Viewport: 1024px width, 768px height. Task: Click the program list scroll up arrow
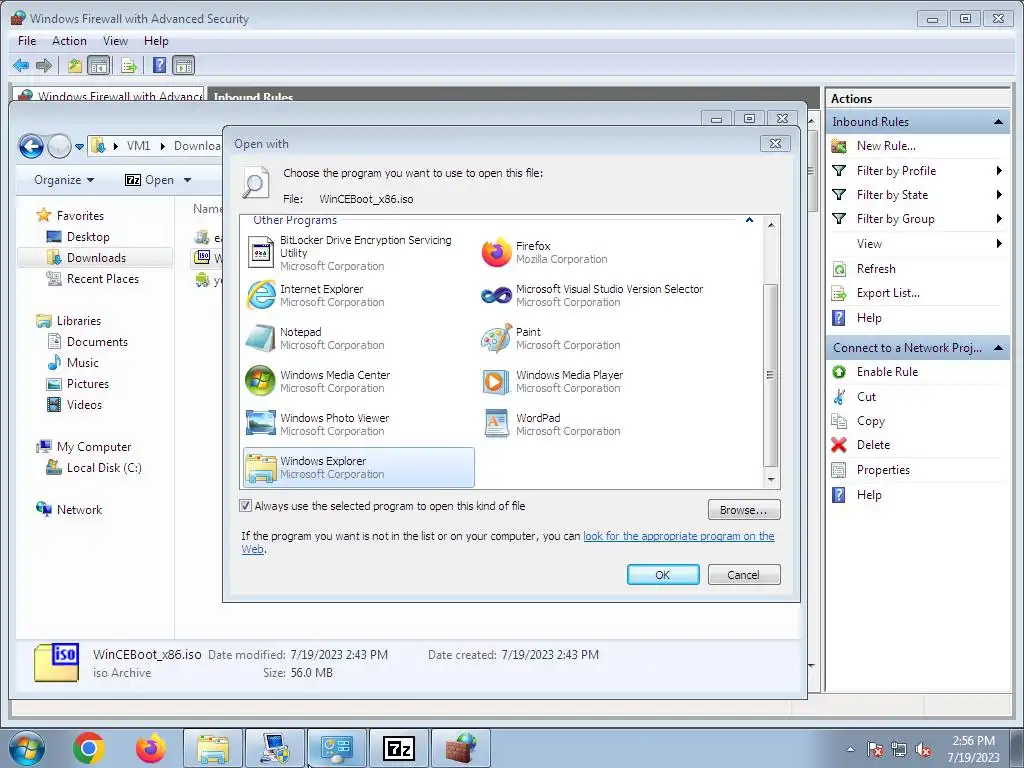tap(771, 225)
